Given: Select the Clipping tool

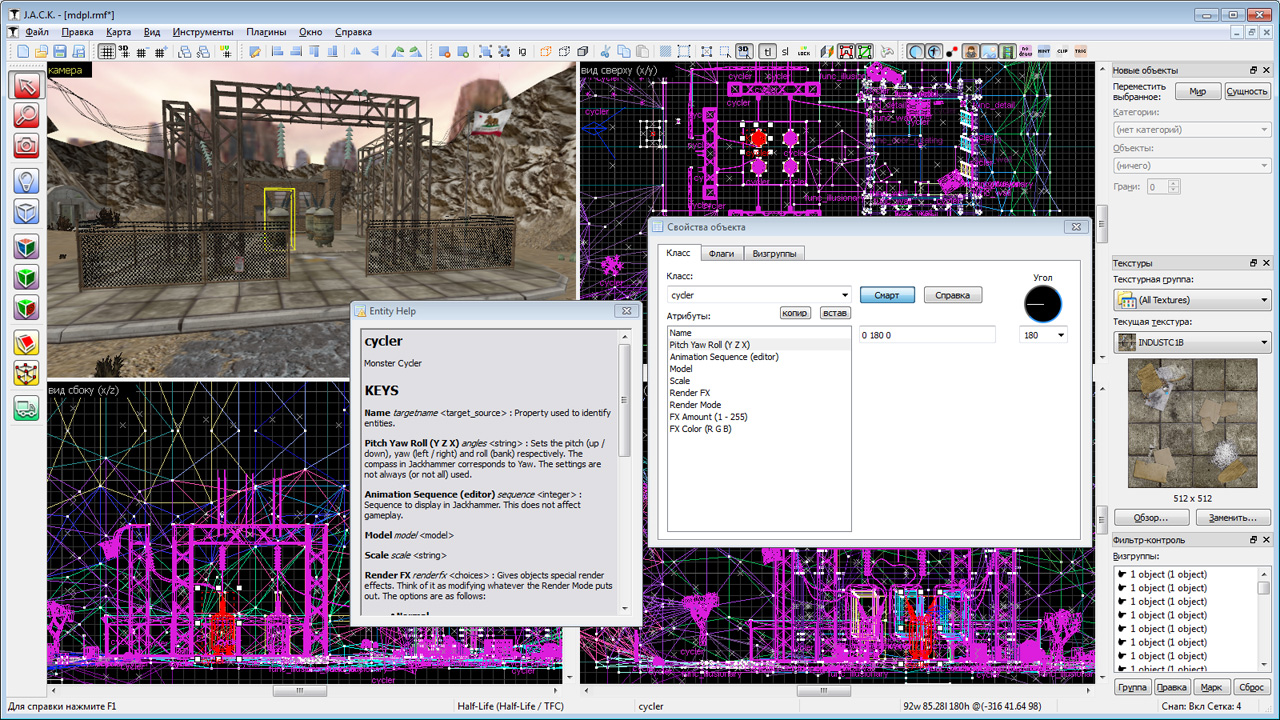Looking at the screenshot, I should [x=26, y=342].
